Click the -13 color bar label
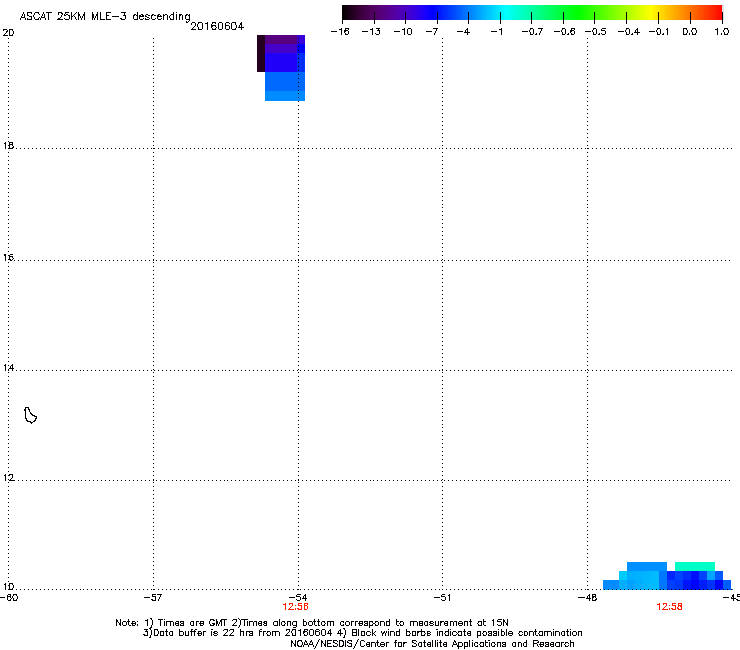The width and height of the screenshot is (740, 650). [x=371, y=32]
